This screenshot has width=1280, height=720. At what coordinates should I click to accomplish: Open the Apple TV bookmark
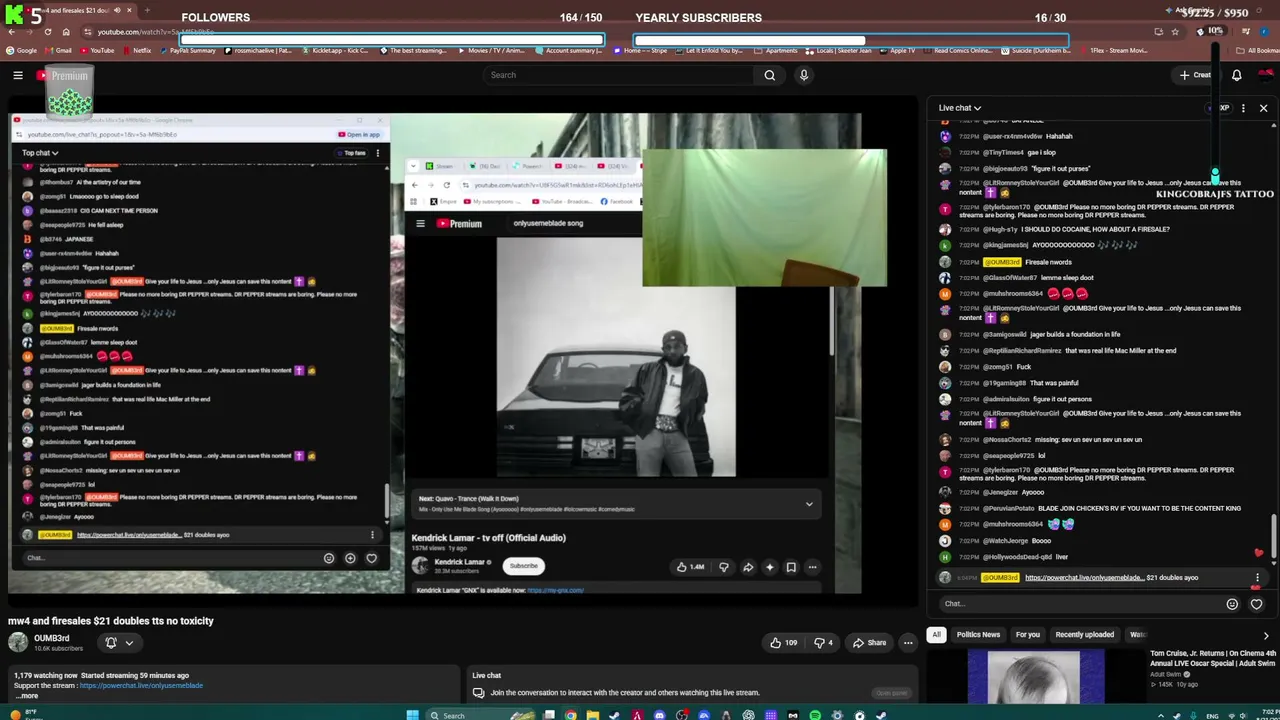pos(898,50)
